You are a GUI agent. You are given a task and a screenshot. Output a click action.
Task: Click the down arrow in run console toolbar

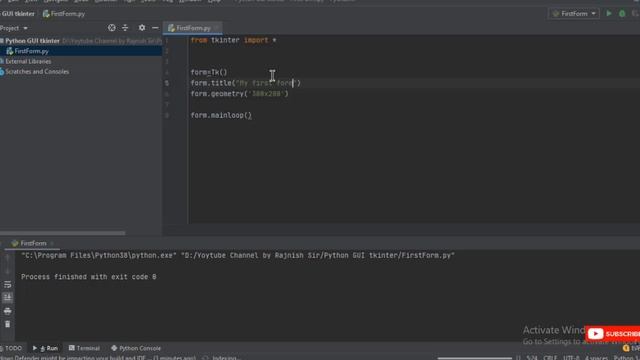[x=7, y=271]
